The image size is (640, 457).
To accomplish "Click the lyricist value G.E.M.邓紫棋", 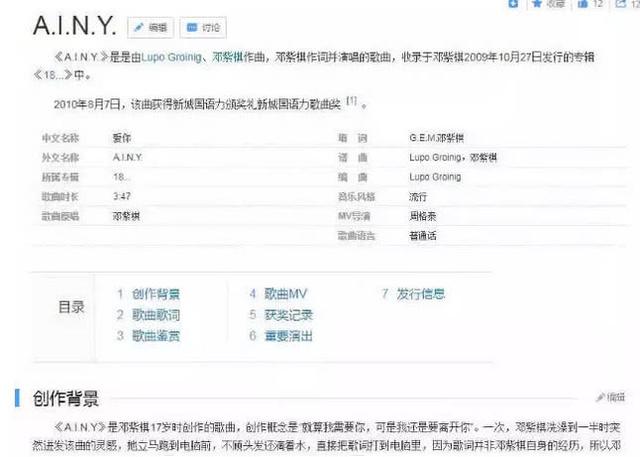I will [436, 138].
